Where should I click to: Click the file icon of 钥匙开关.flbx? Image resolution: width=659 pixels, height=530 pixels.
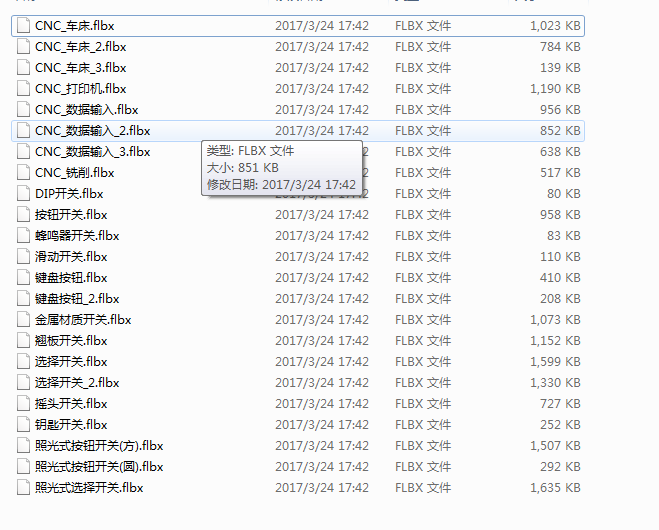point(24,425)
